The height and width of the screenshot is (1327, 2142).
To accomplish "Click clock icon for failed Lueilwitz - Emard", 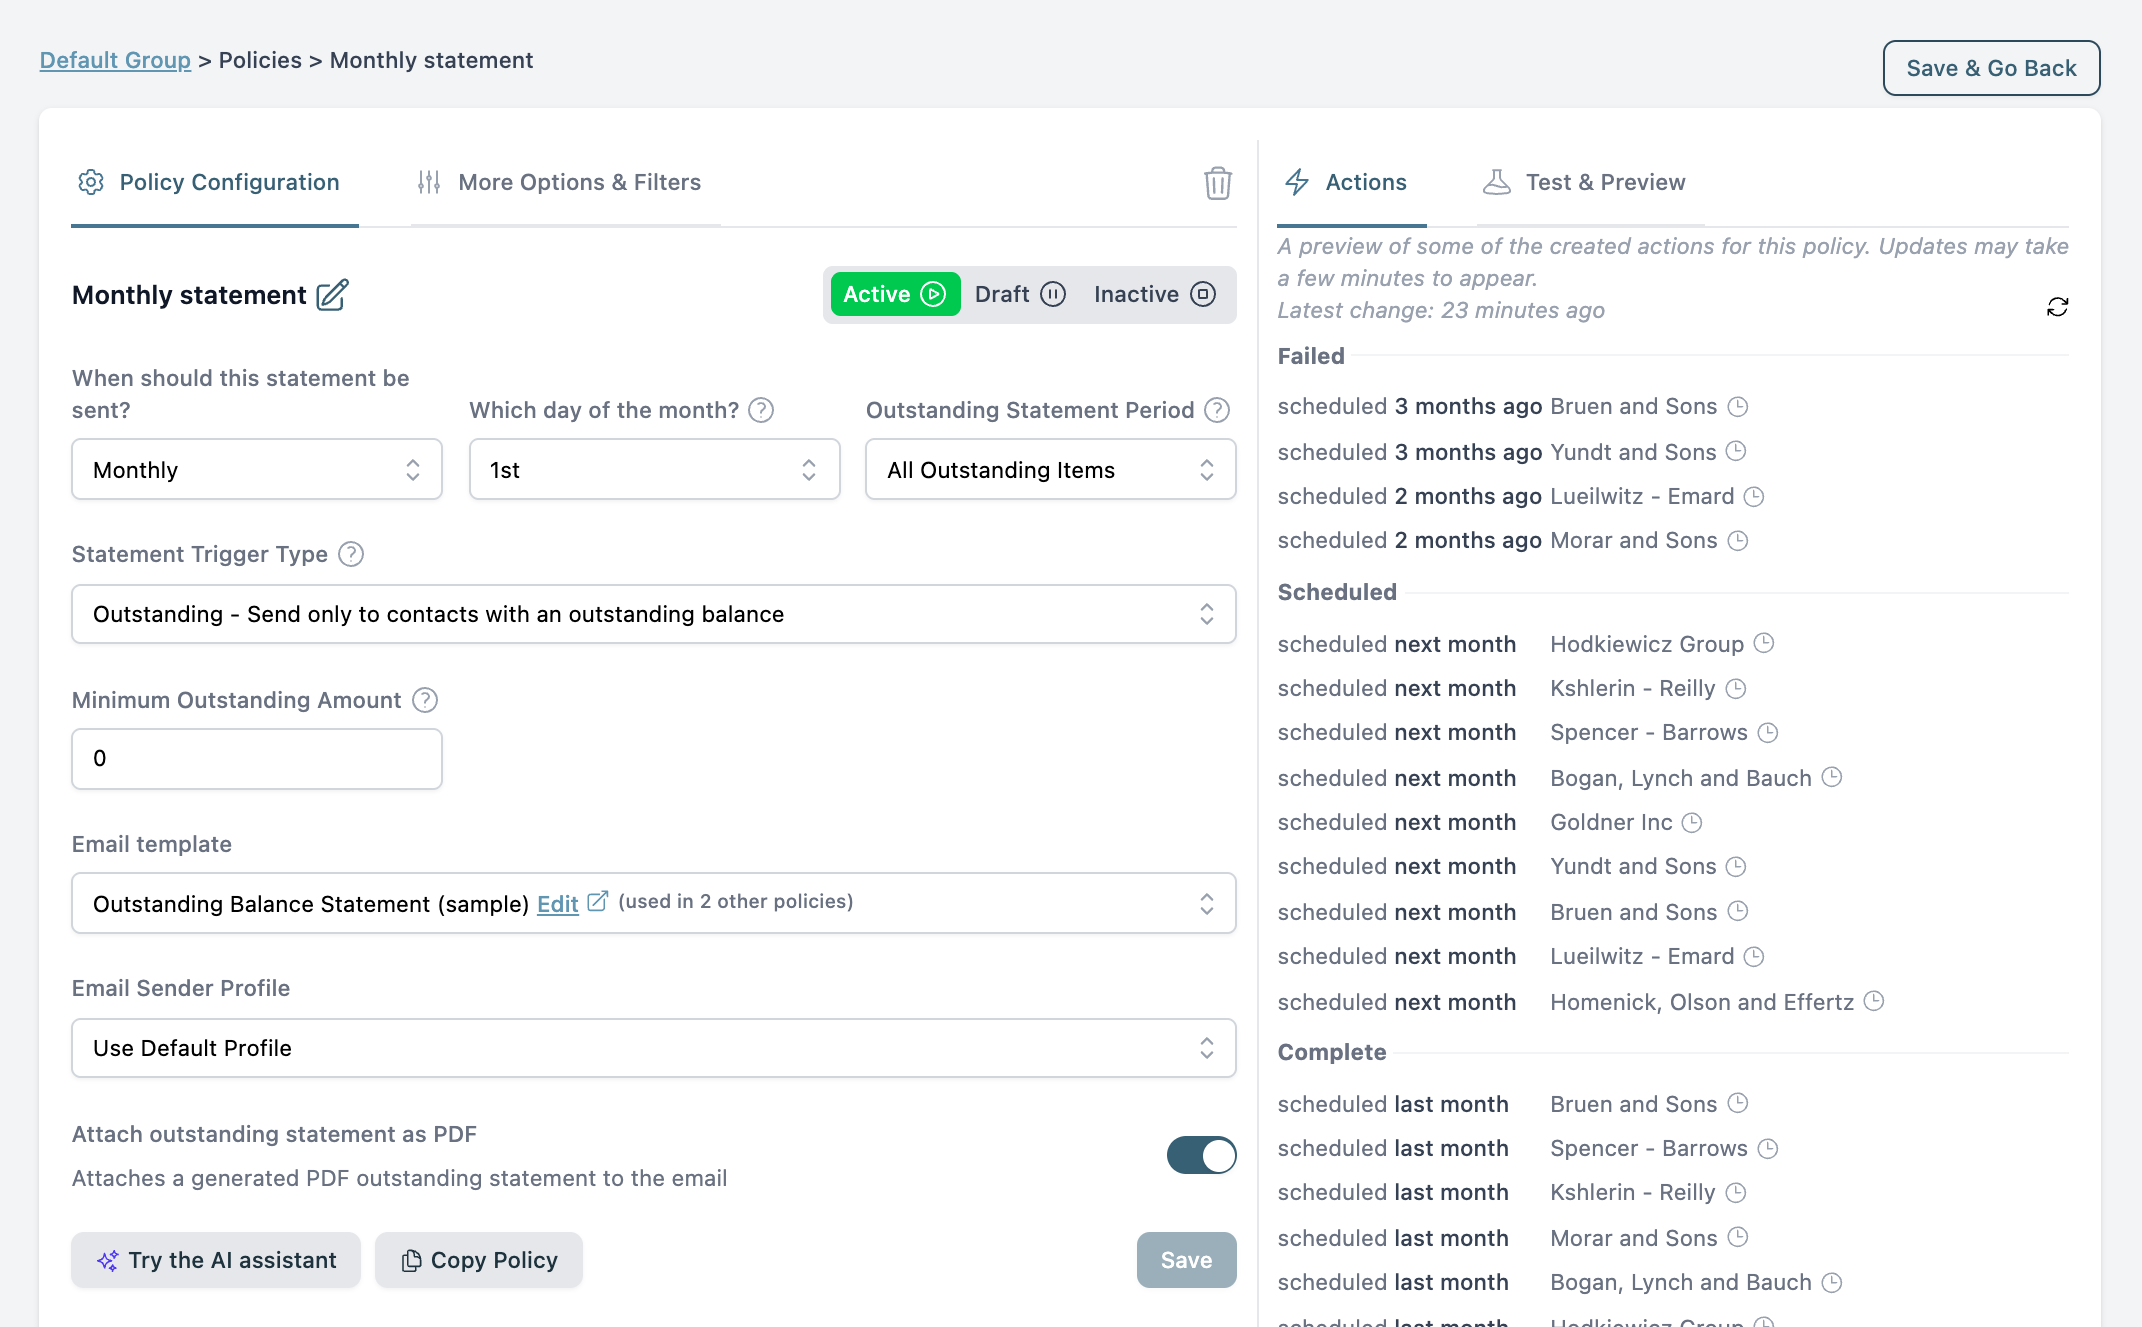I will point(1754,496).
